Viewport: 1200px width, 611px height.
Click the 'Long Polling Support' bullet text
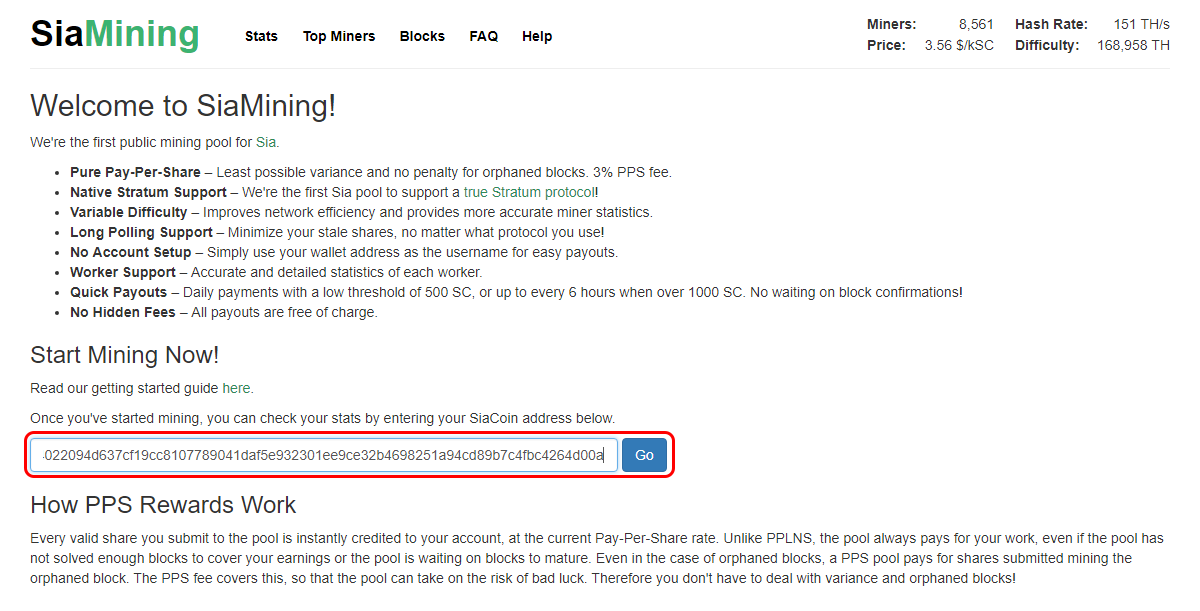(141, 232)
